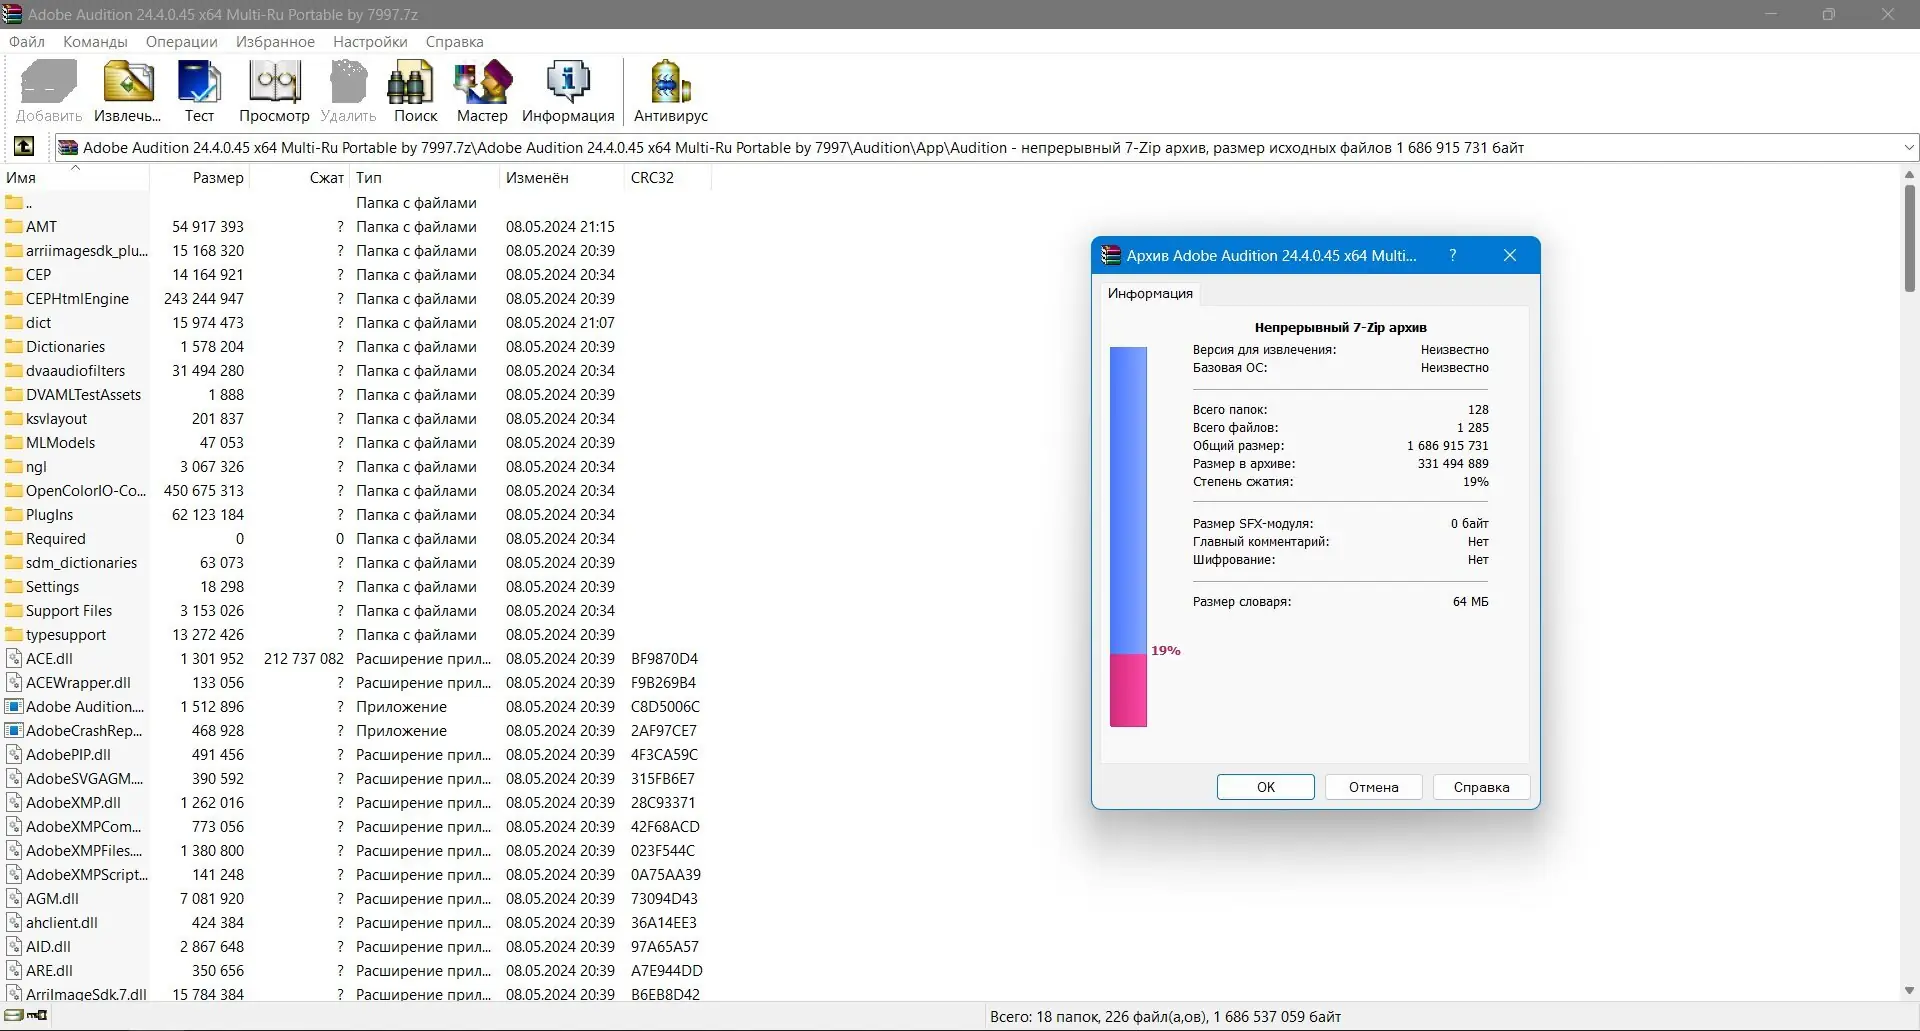
Task: Go up one folder level arrow
Action: coord(23,147)
